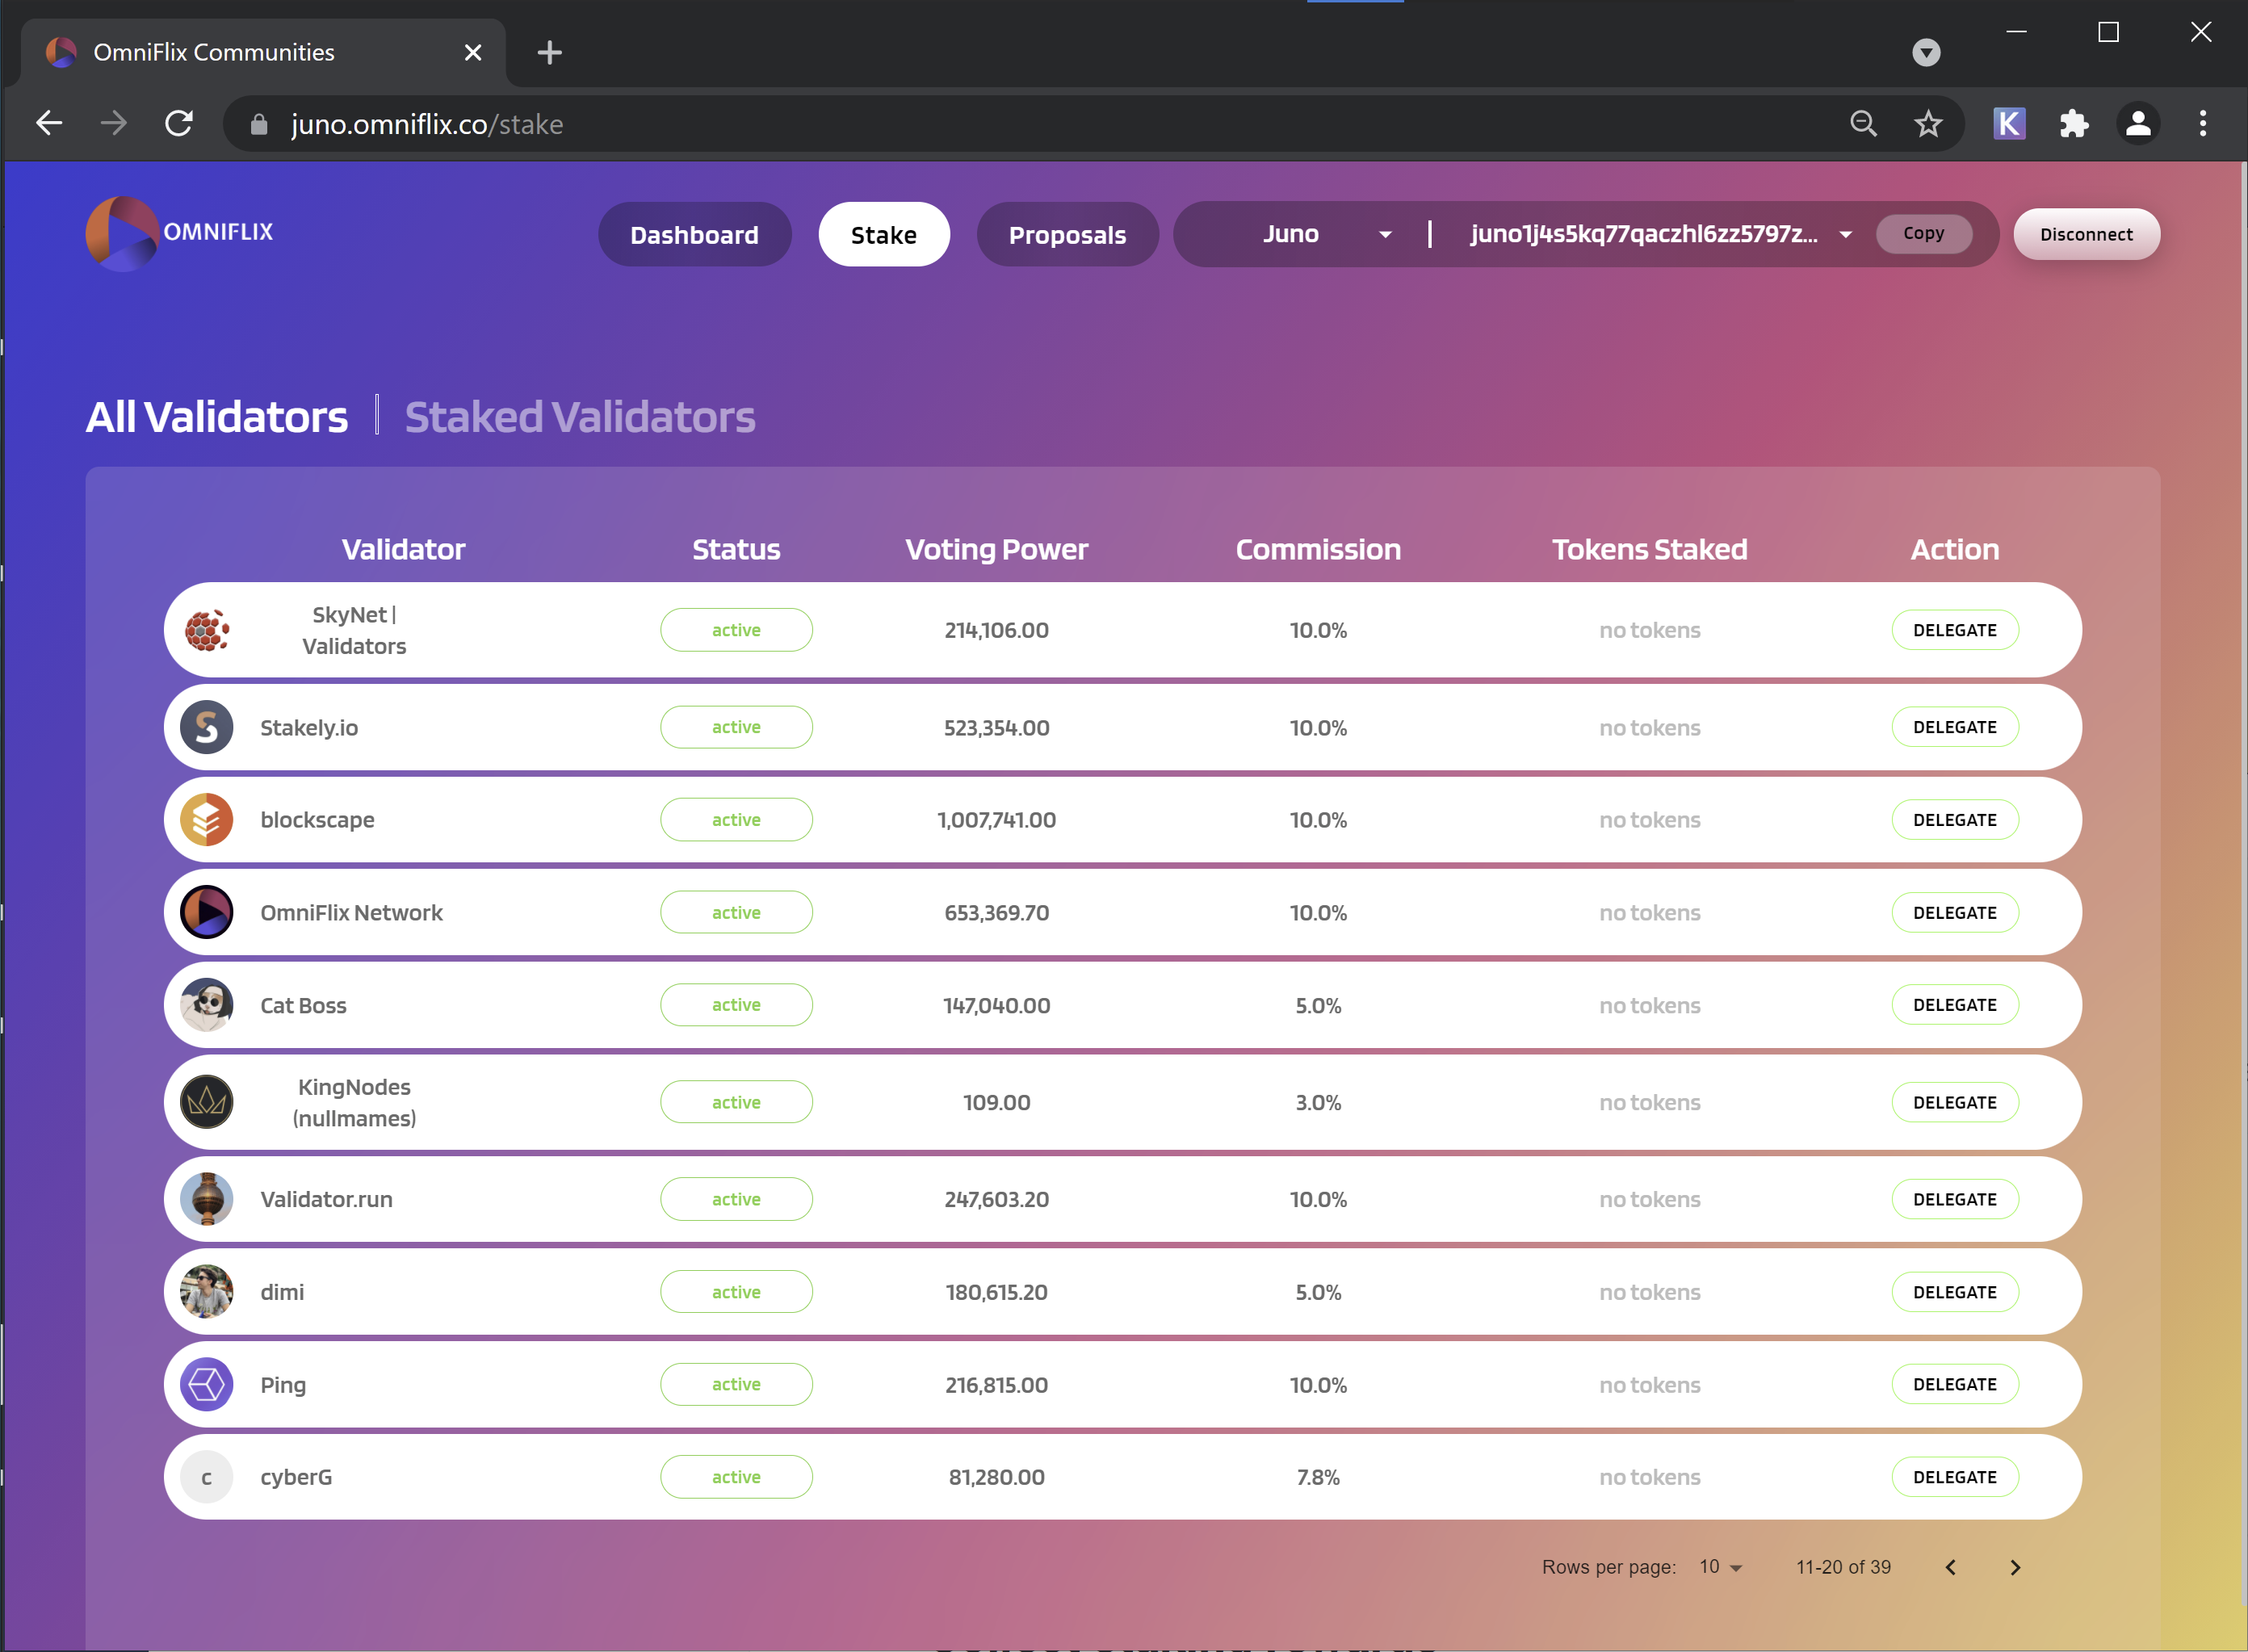Image resolution: width=2248 pixels, height=1652 pixels.
Task: Click voting power value 1,007,741.00
Action: (x=997, y=820)
